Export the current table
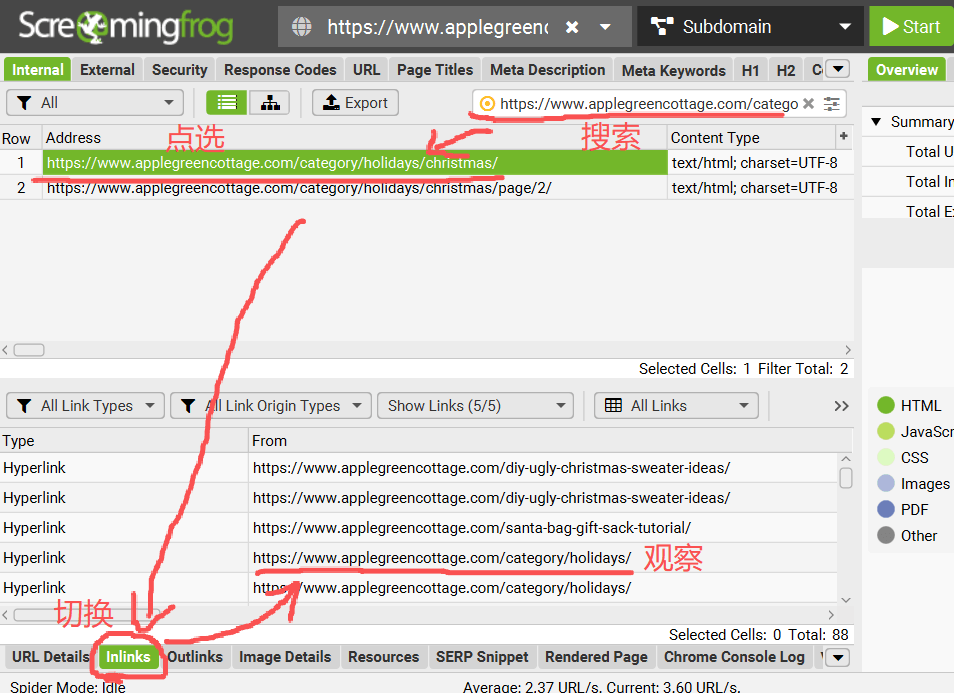Viewport: 954px width, 693px height. [x=355, y=103]
